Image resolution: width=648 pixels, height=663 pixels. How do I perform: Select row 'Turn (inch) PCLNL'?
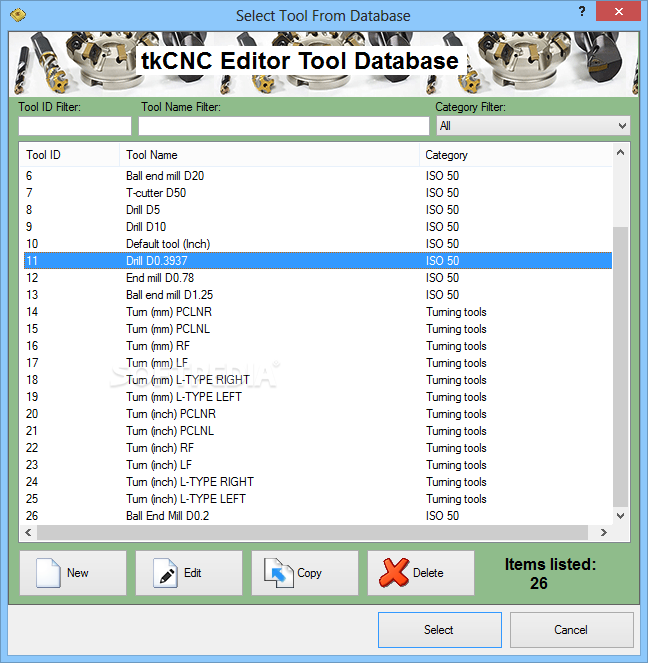coord(318,430)
